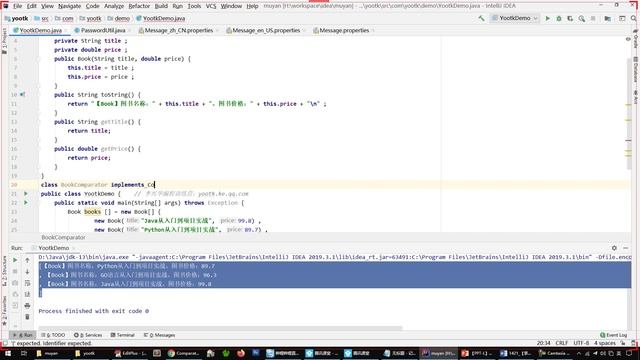The image size is (640, 360).
Task: Open the Event Log
Action: coord(613,335)
